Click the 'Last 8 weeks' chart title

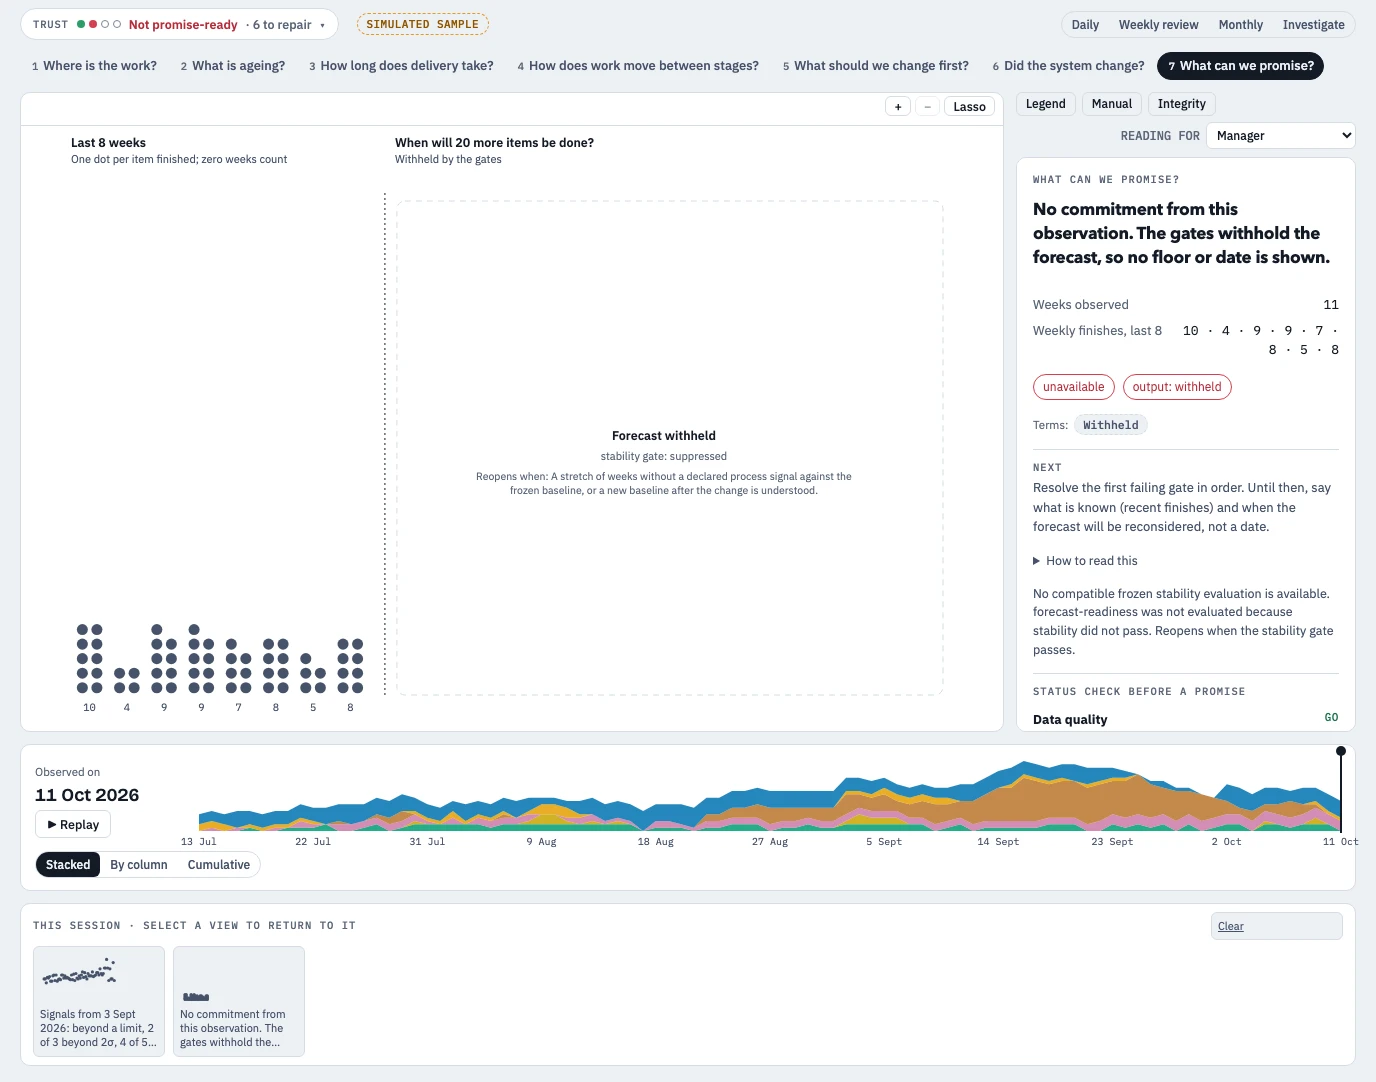pos(108,143)
